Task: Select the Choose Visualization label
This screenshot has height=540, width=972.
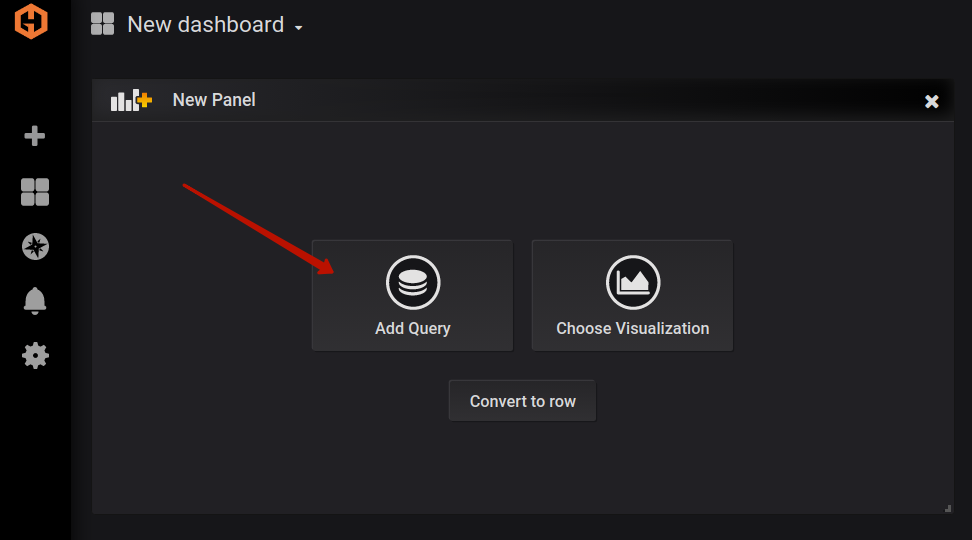Action: (633, 329)
